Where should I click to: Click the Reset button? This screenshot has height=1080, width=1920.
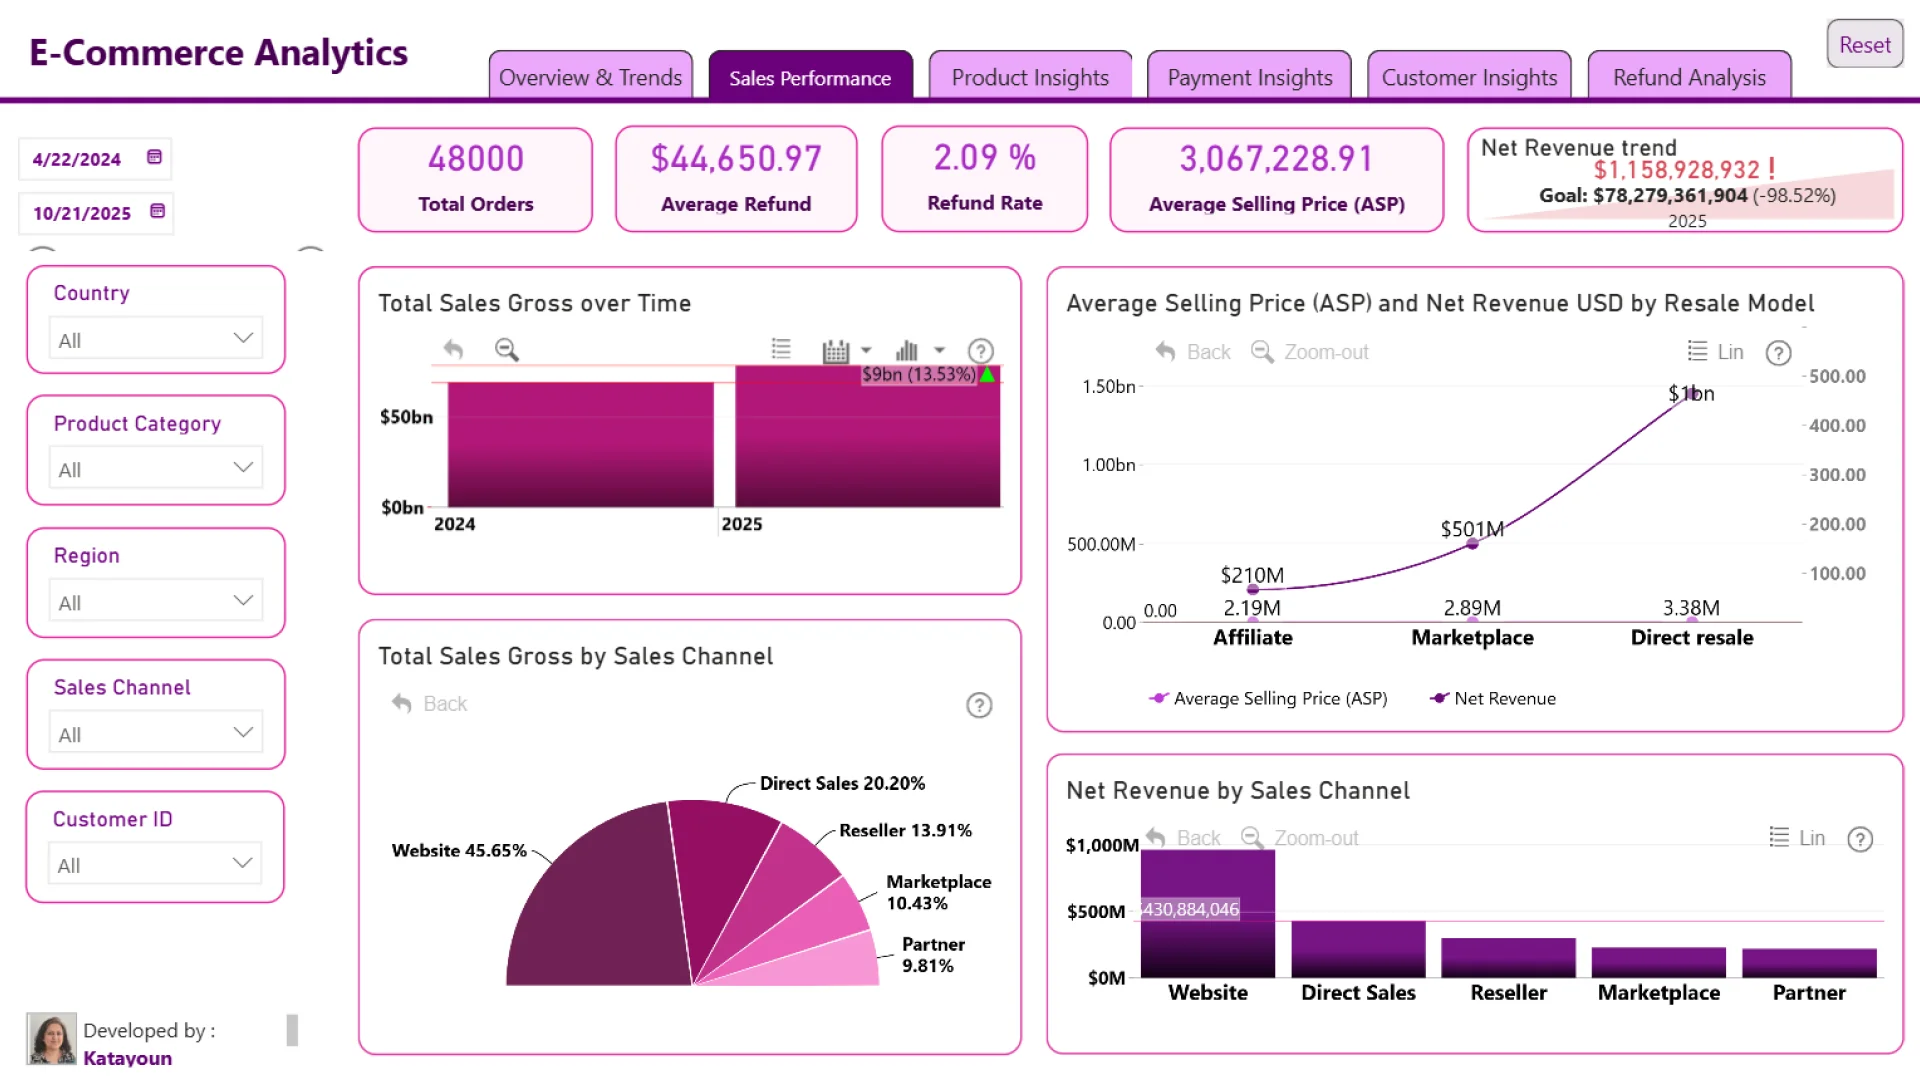[1864, 44]
